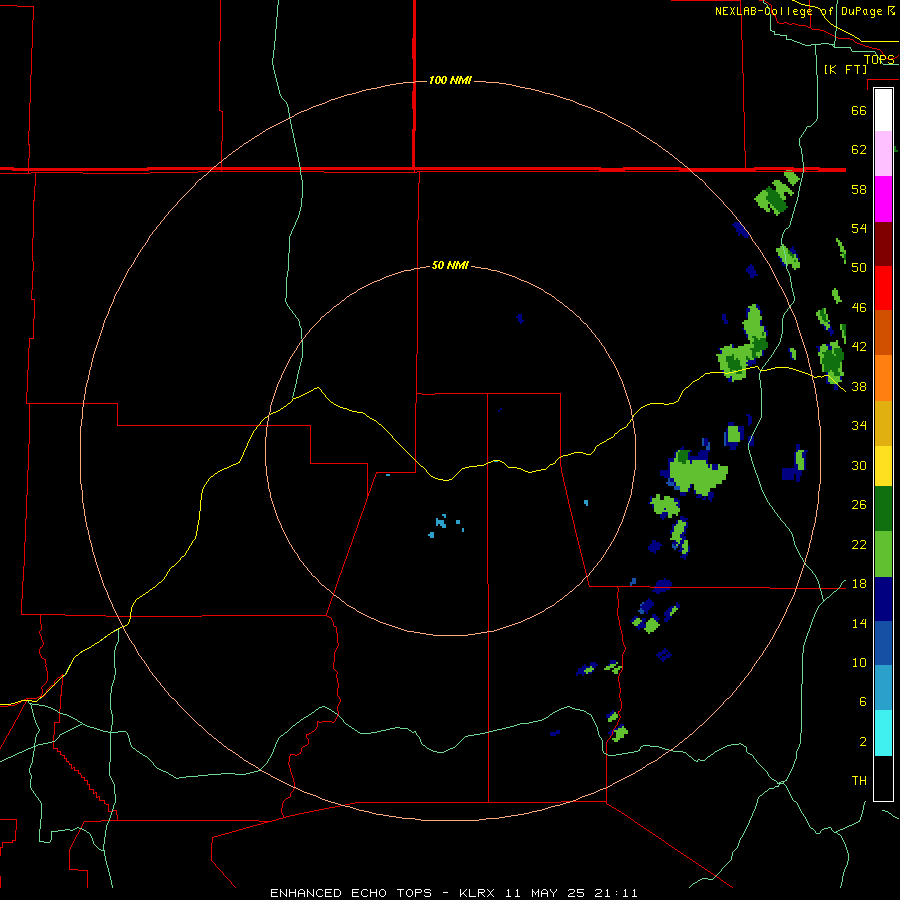Click the "34" legend value
The width and height of the screenshot is (900, 900).
[859, 426]
